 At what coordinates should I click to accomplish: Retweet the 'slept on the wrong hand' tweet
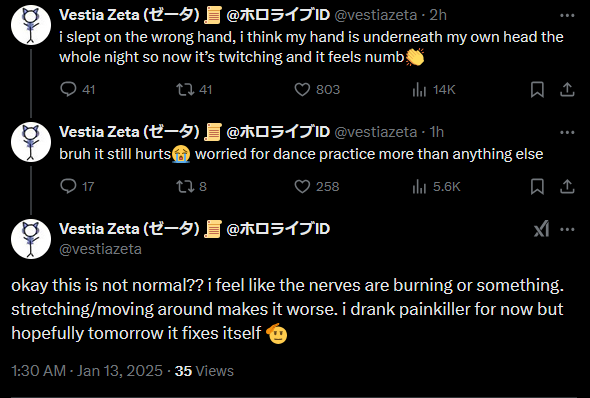194,90
